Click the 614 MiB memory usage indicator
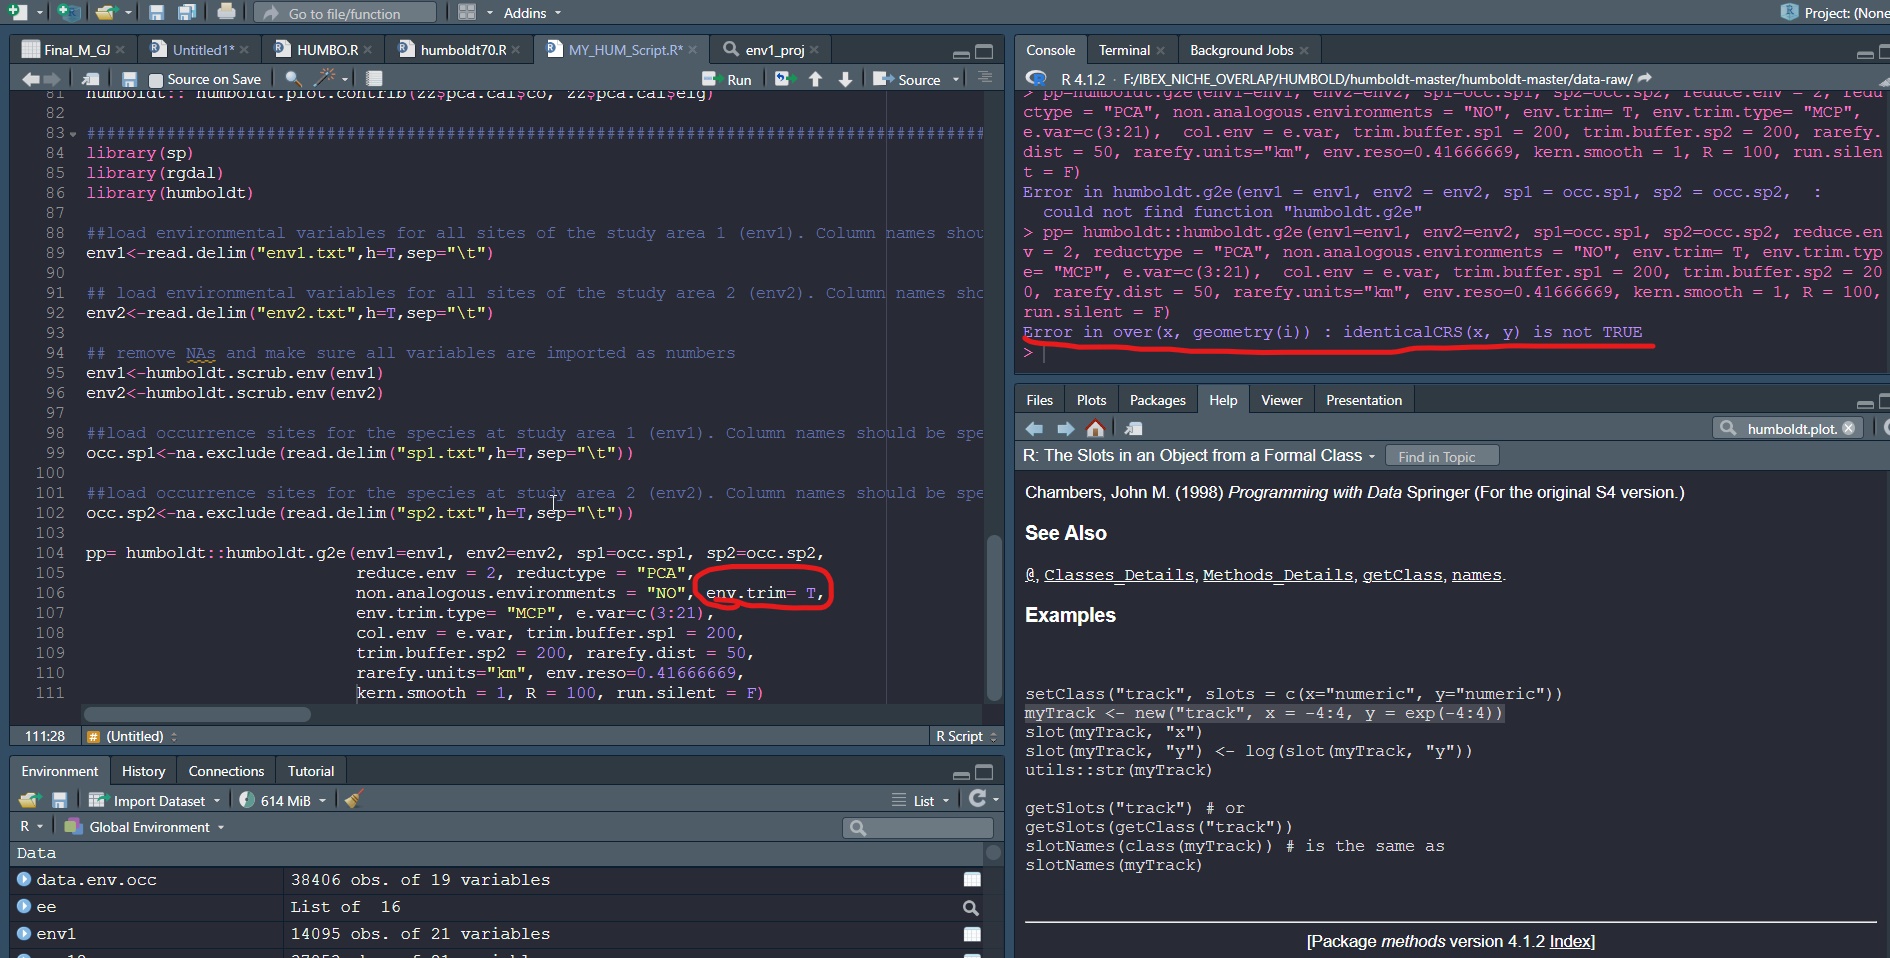The image size is (1890, 958). point(282,800)
